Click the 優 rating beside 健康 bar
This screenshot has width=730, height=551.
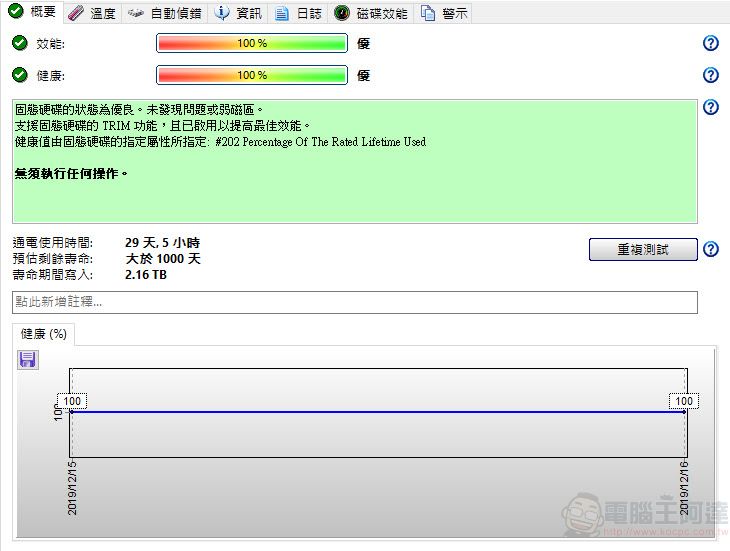pyautogui.click(x=364, y=75)
